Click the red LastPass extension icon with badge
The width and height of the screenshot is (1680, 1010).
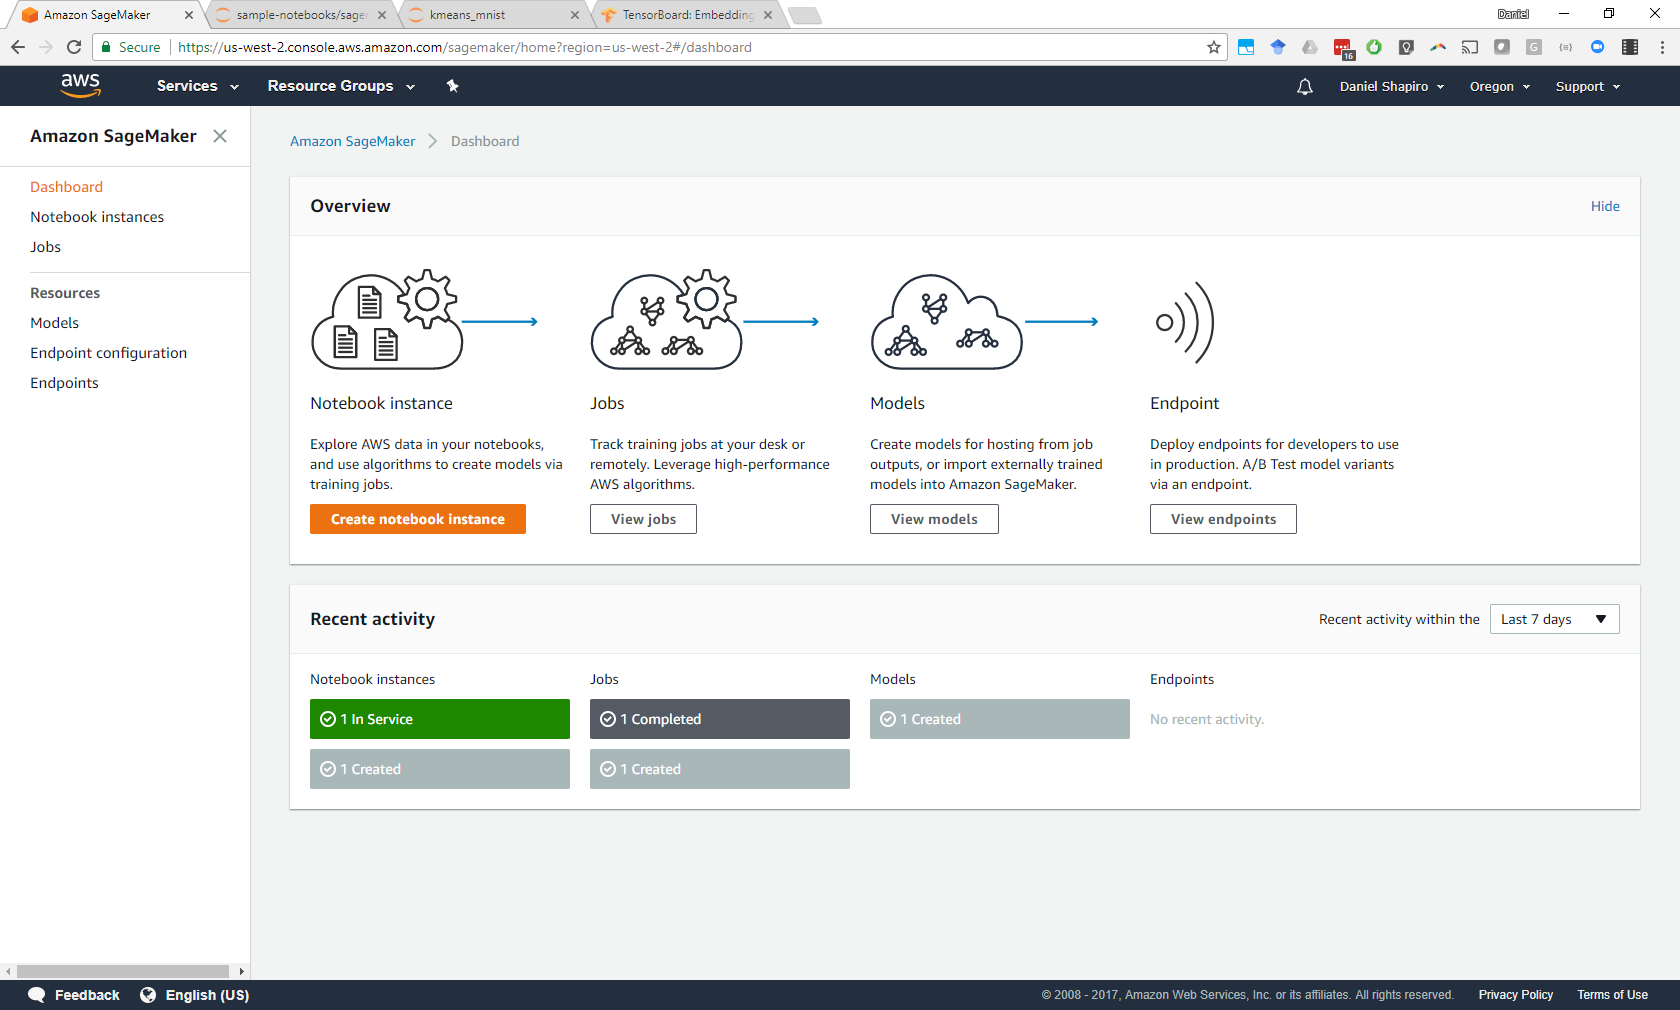click(1343, 48)
